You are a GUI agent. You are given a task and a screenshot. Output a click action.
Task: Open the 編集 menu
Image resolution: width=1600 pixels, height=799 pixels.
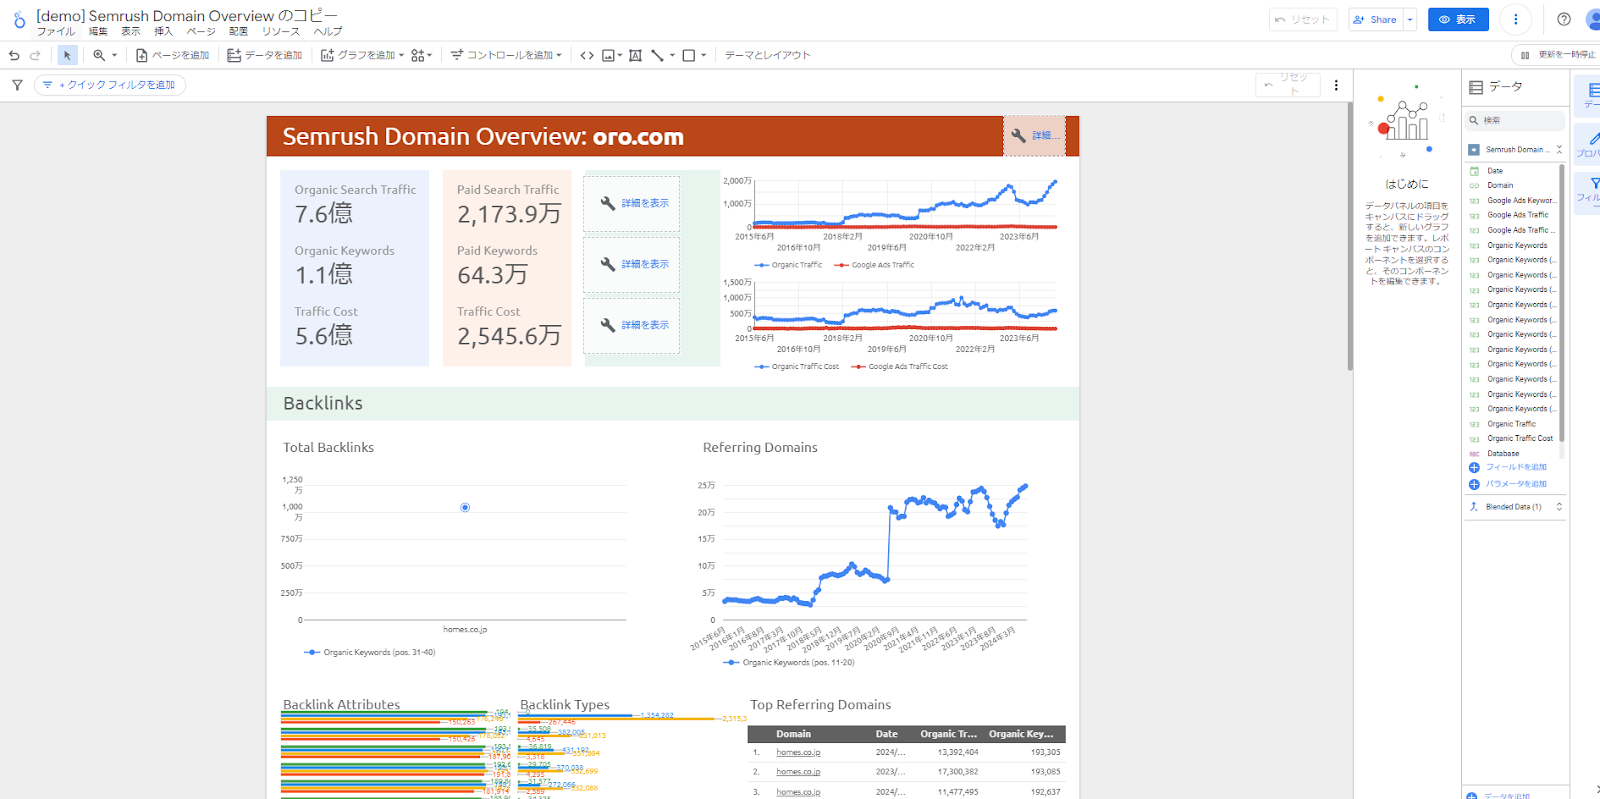click(x=98, y=31)
